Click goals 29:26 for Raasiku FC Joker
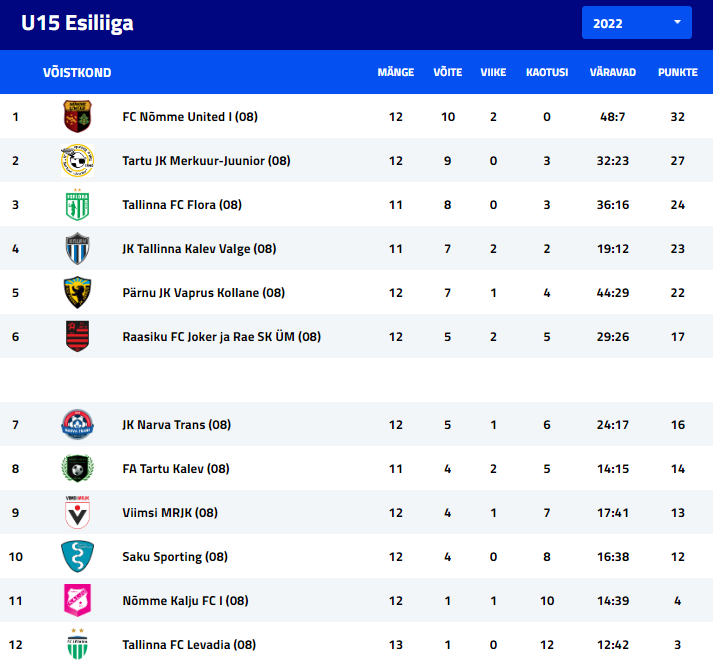713x666 pixels. click(613, 337)
